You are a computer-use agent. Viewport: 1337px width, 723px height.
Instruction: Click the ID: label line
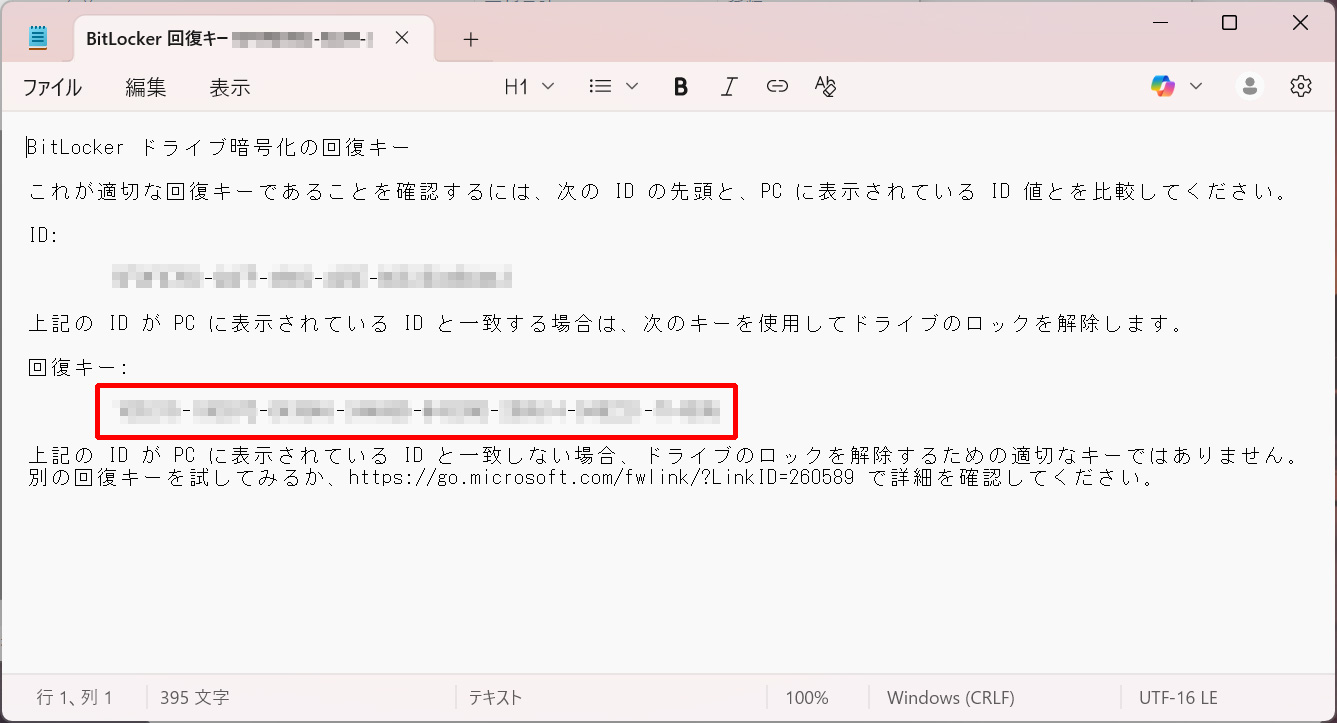pyautogui.click(x=44, y=236)
